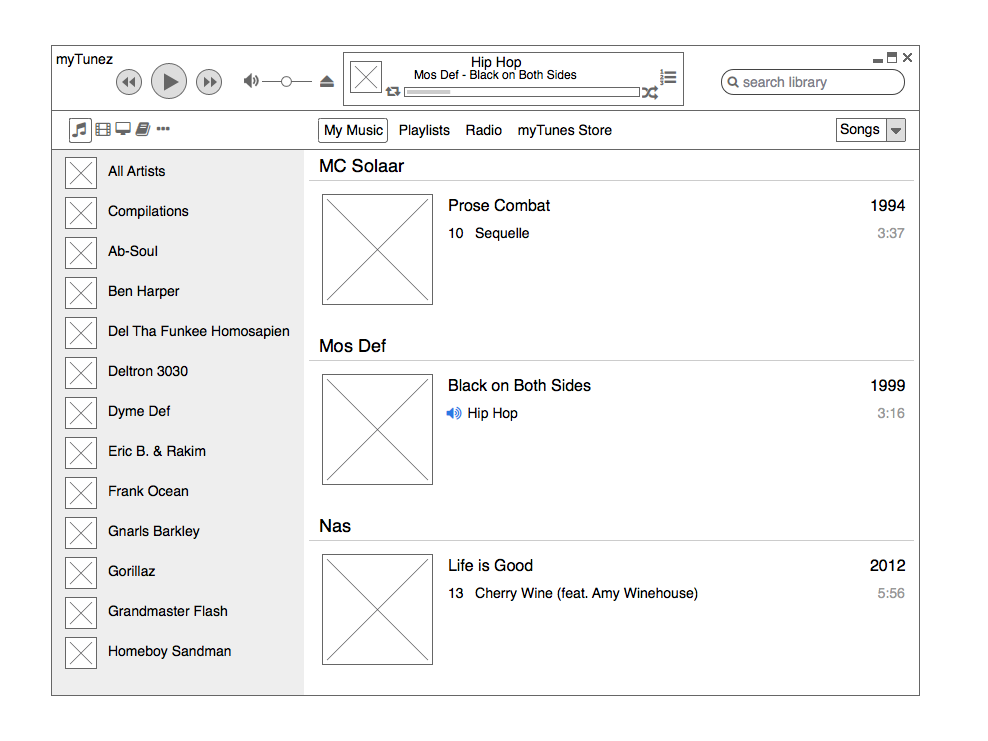Click the eject disc icon
988x741 pixels.
[x=326, y=81]
